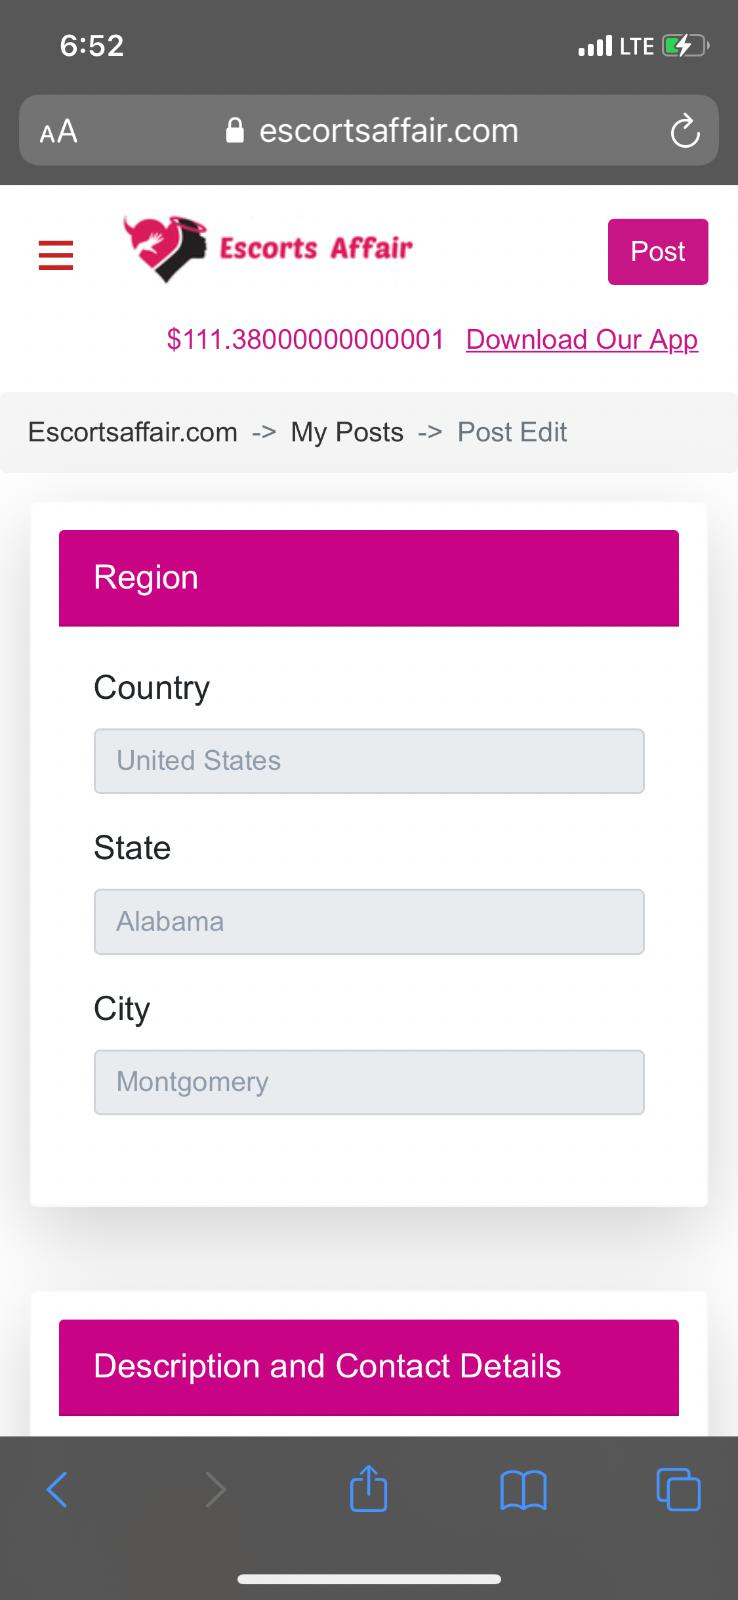738x1600 pixels.
Task: Tap the Escorts Affair heart logo
Action: click(165, 248)
